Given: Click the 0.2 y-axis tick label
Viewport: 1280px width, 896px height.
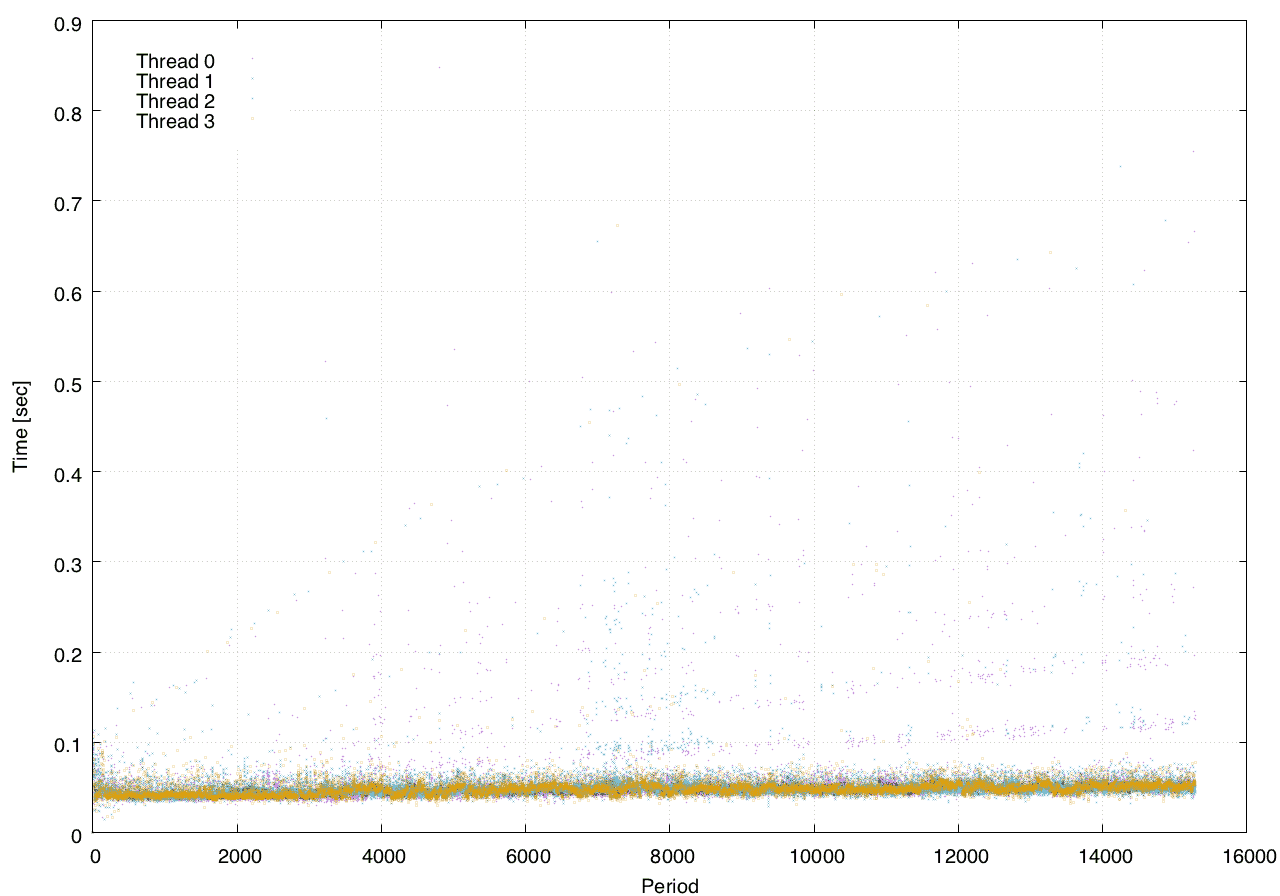Looking at the screenshot, I should [x=69, y=653].
